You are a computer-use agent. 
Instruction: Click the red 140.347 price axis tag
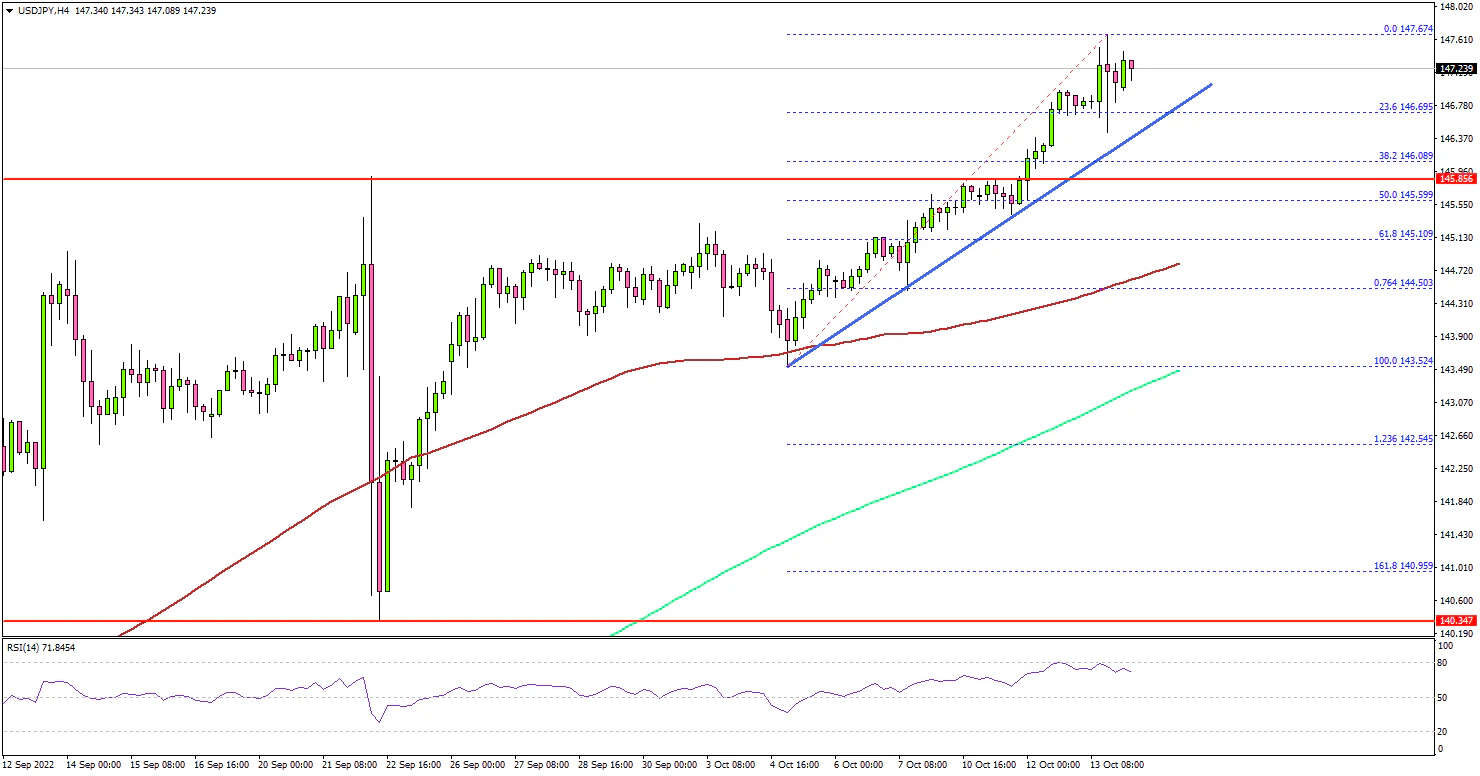pos(1456,621)
